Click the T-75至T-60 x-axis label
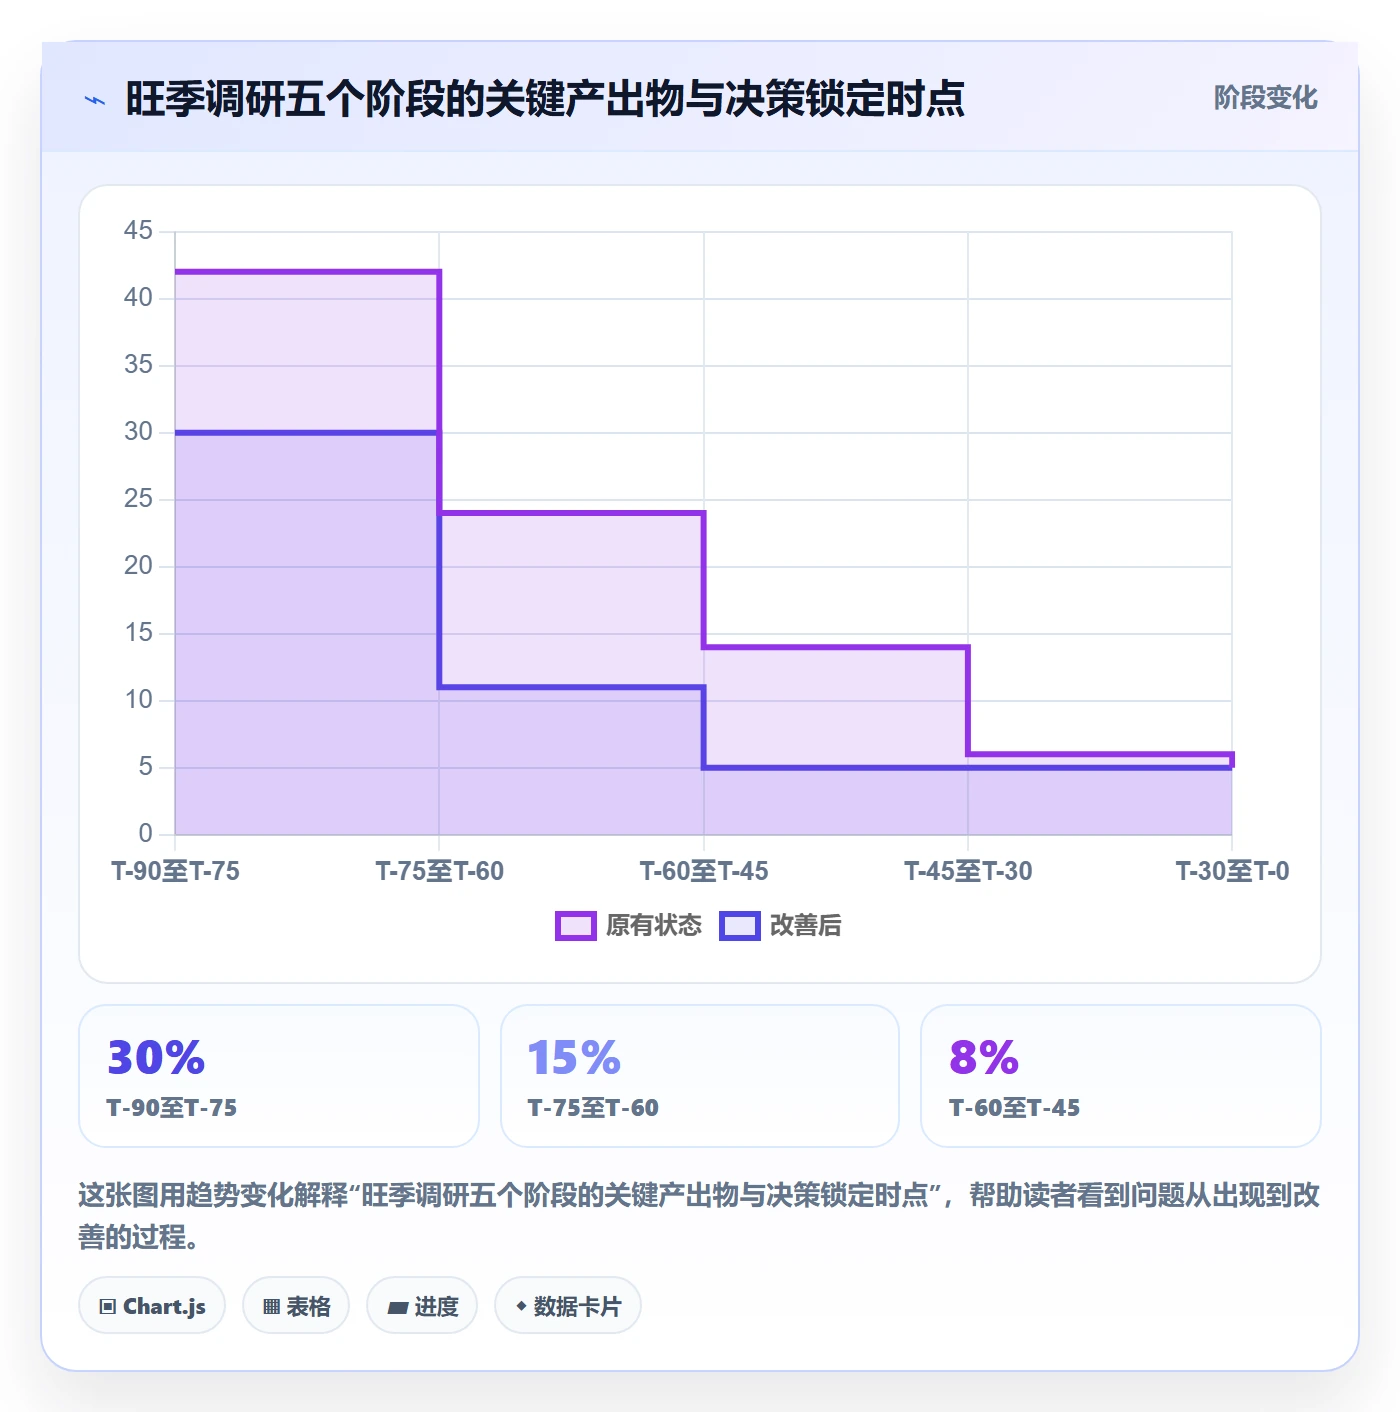 (440, 871)
